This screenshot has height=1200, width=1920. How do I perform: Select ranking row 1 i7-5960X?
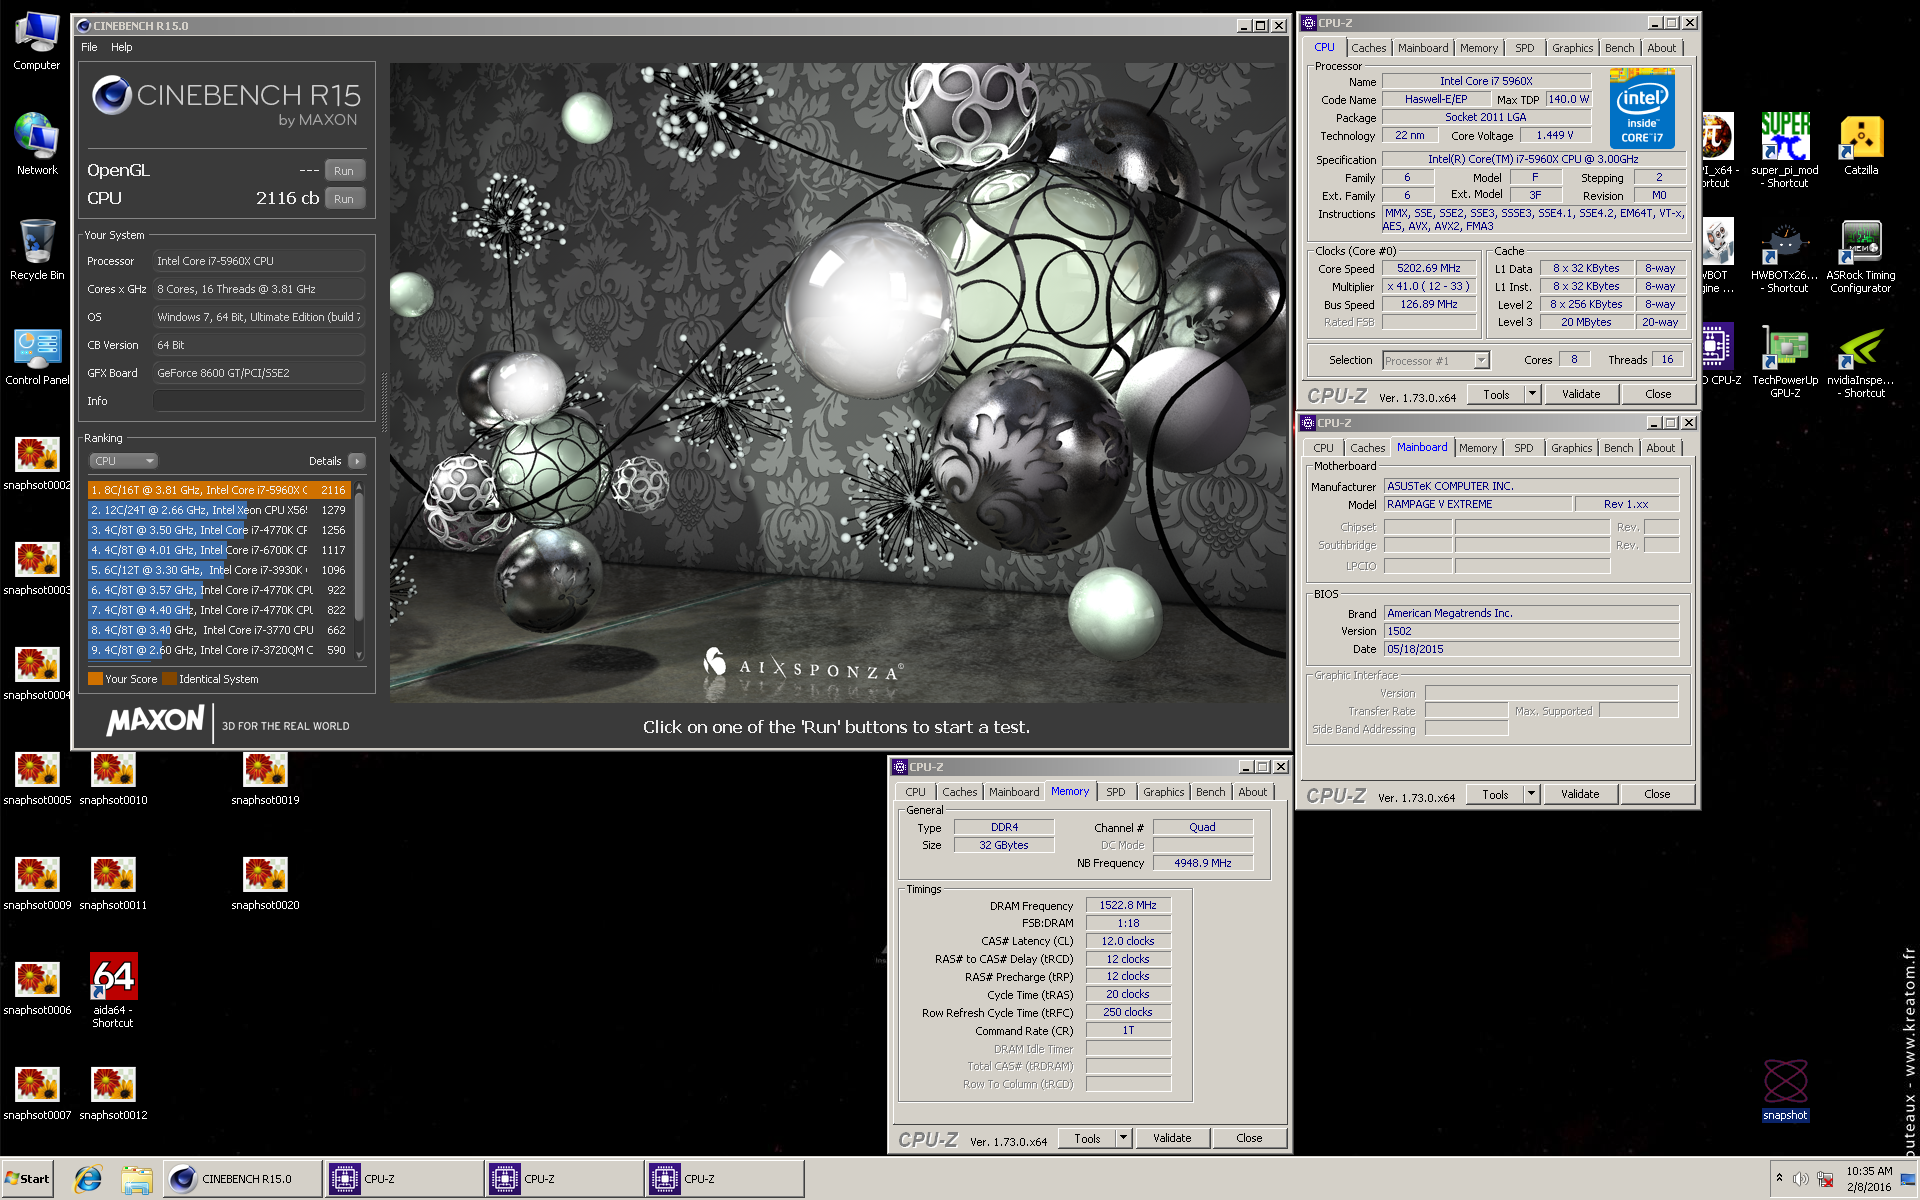(218, 490)
